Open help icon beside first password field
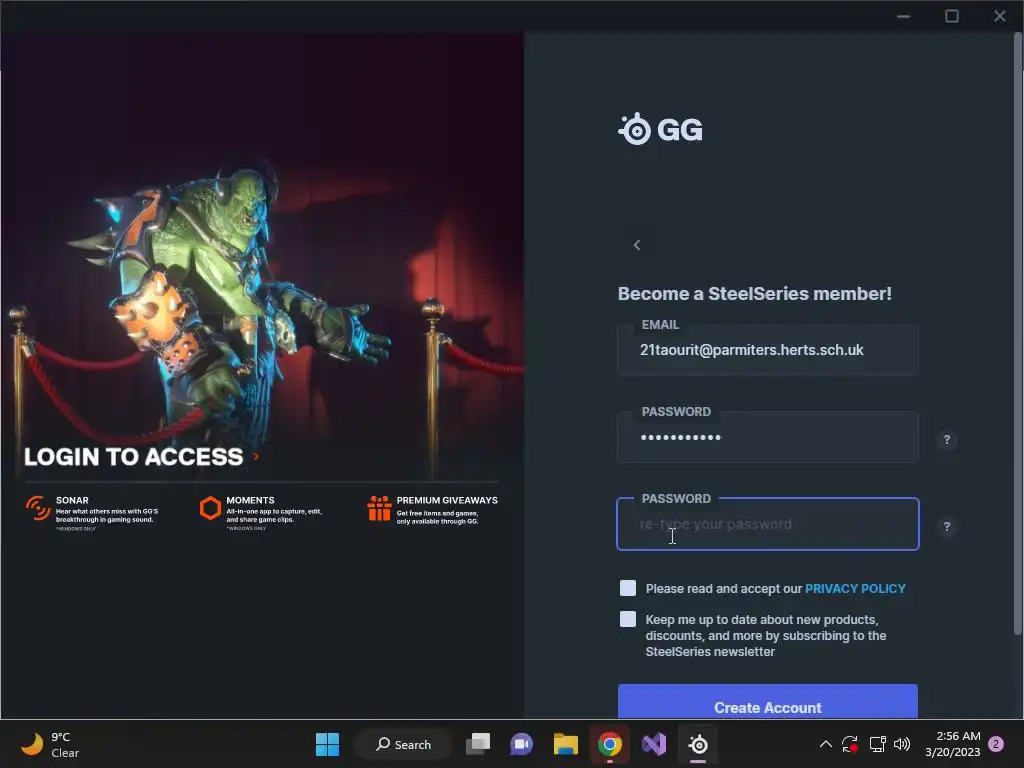This screenshot has width=1024, height=768. 946,440
